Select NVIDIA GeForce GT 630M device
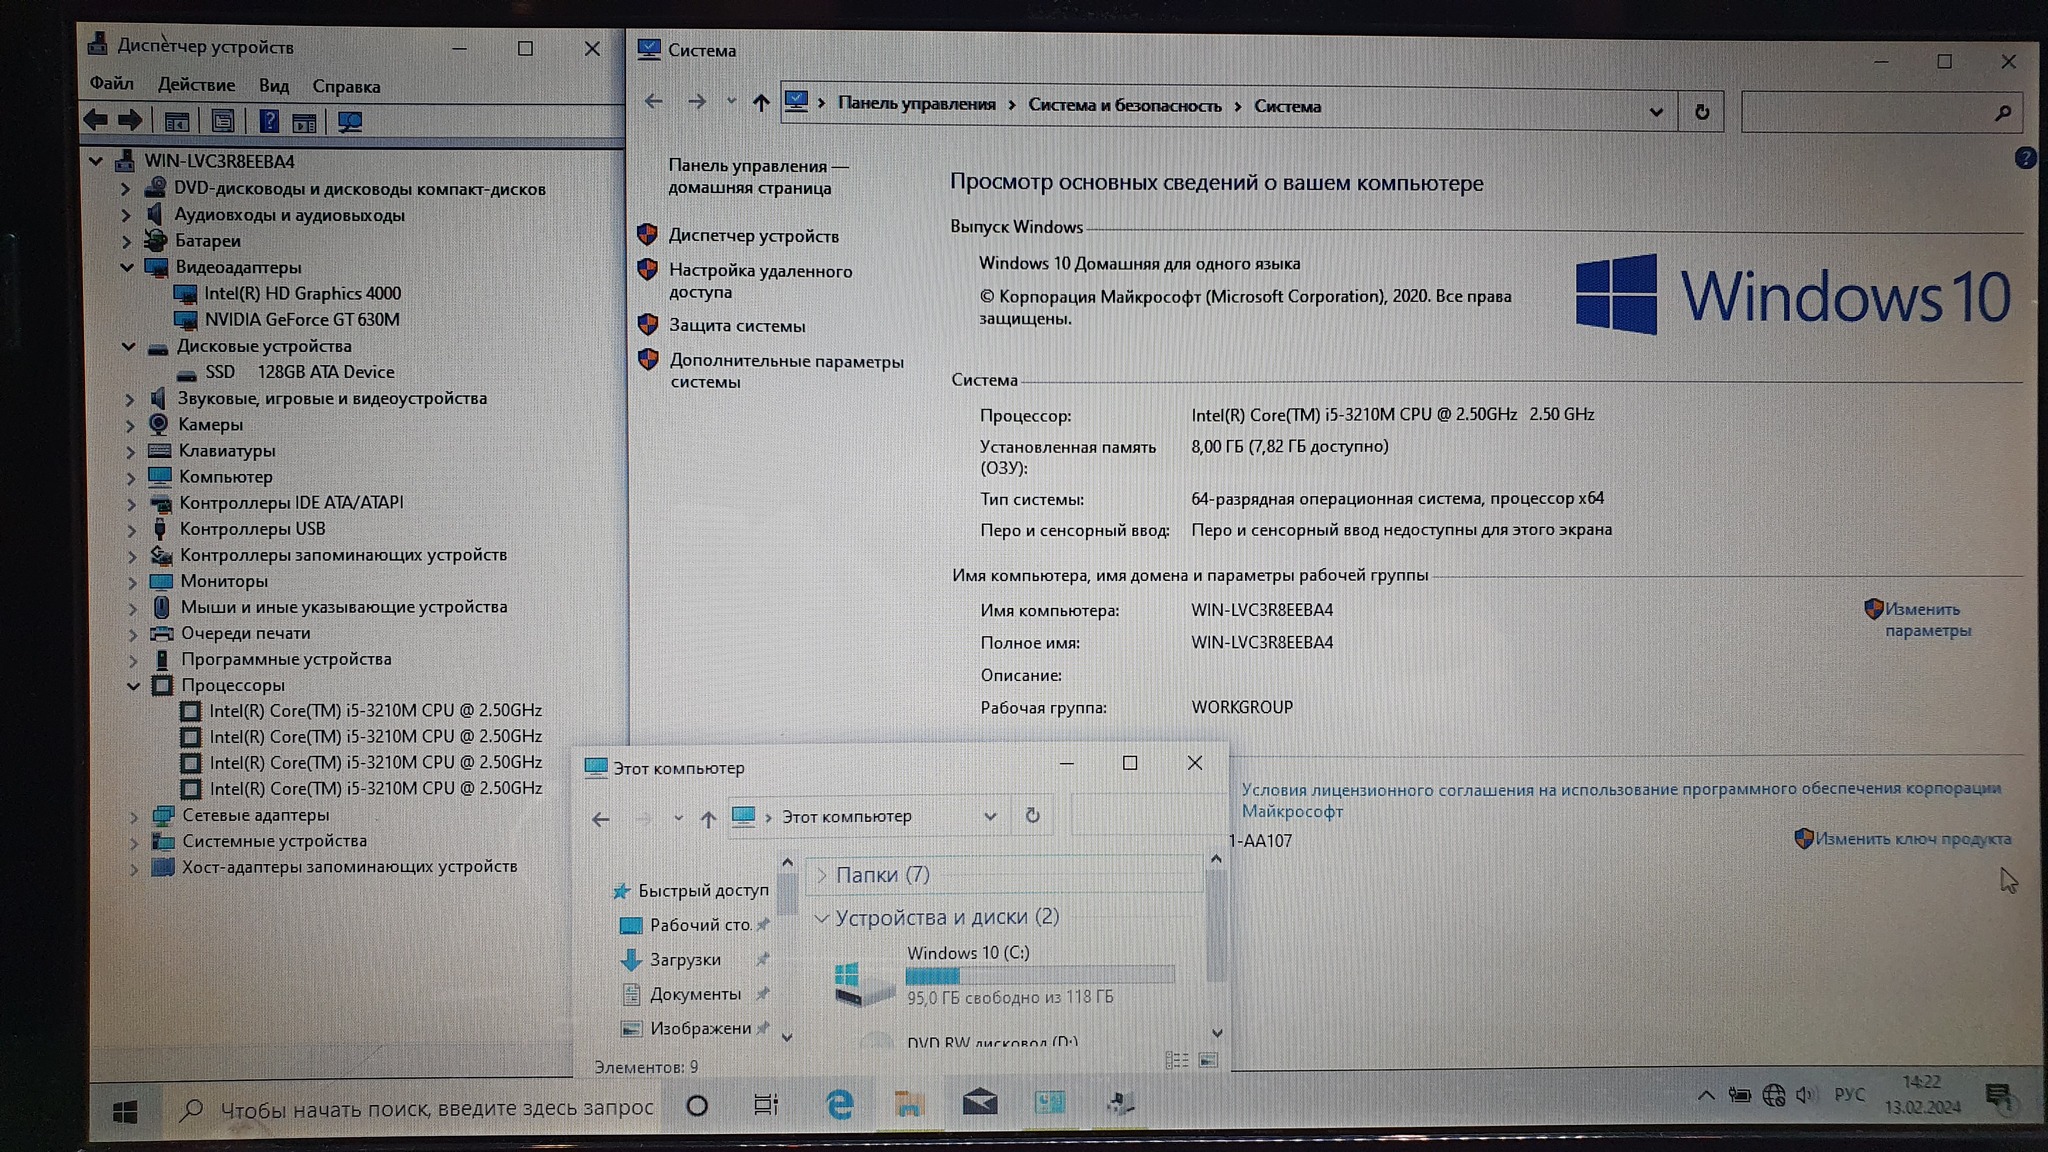Image resolution: width=2048 pixels, height=1152 pixels. 301,320
